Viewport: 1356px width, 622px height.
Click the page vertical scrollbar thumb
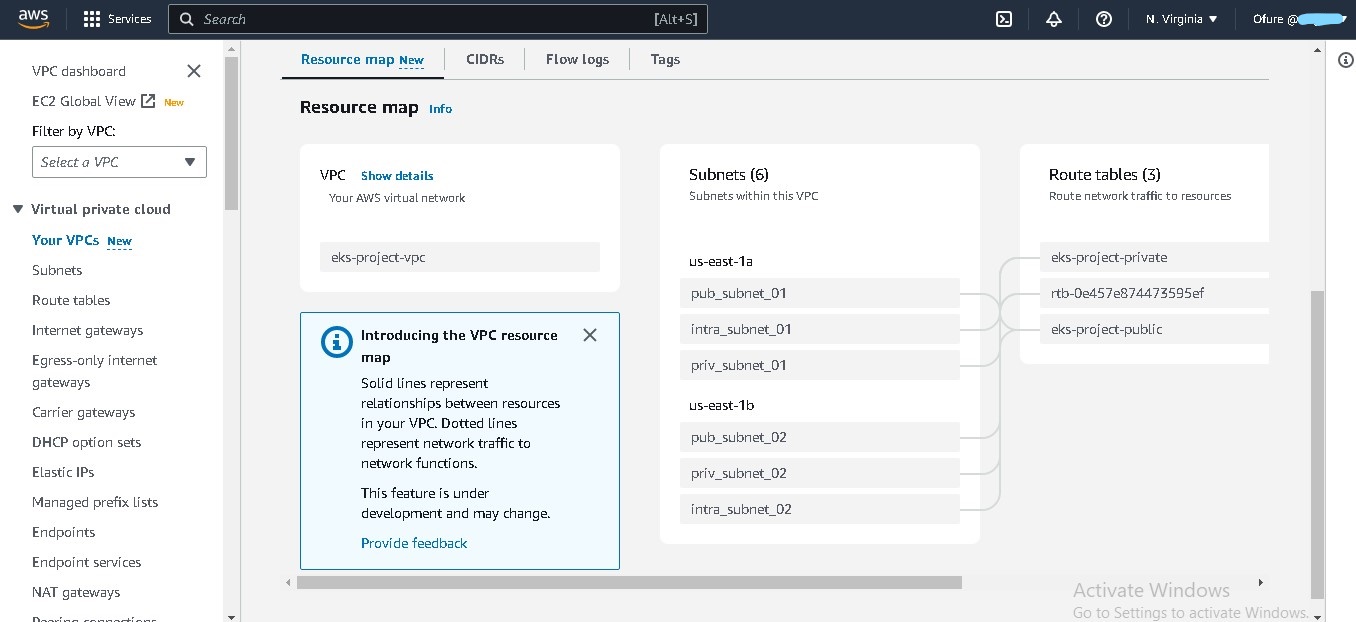pos(1317,444)
